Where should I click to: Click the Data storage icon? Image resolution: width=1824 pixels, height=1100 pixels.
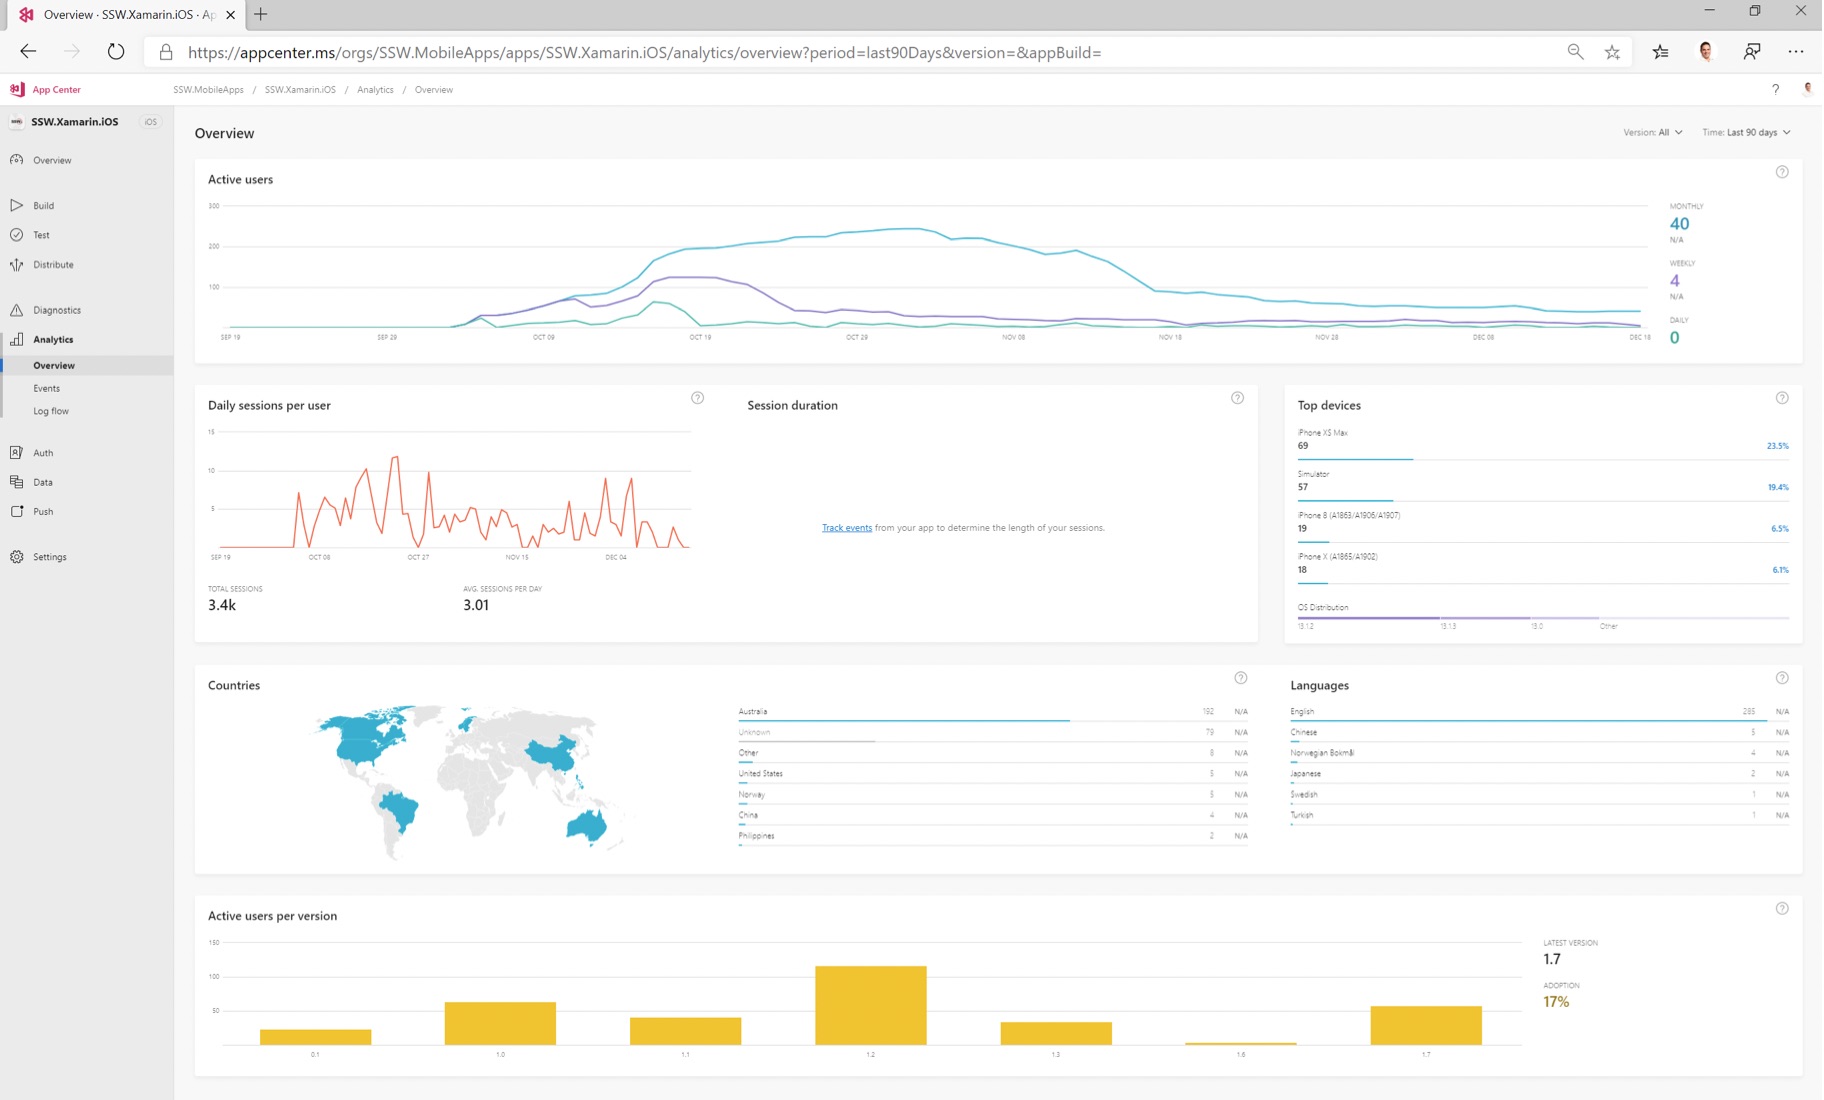point(17,482)
